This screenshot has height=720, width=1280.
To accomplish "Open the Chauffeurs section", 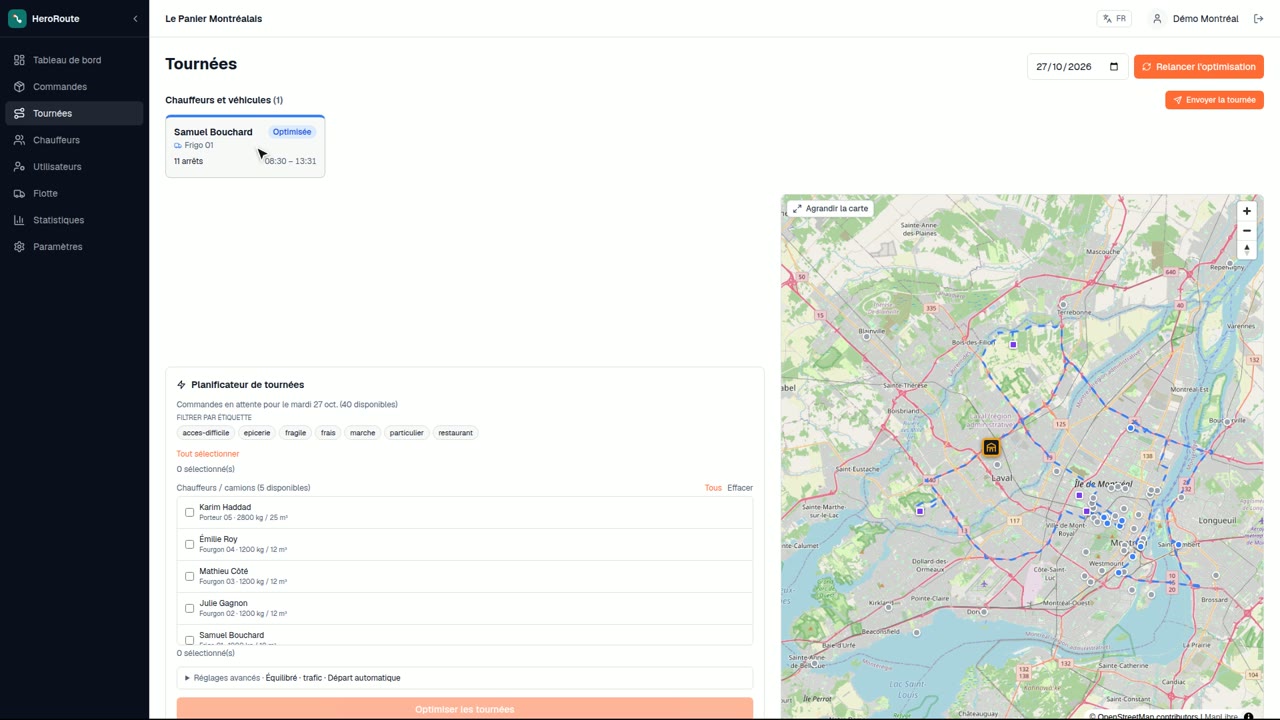I will tap(74, 140).
